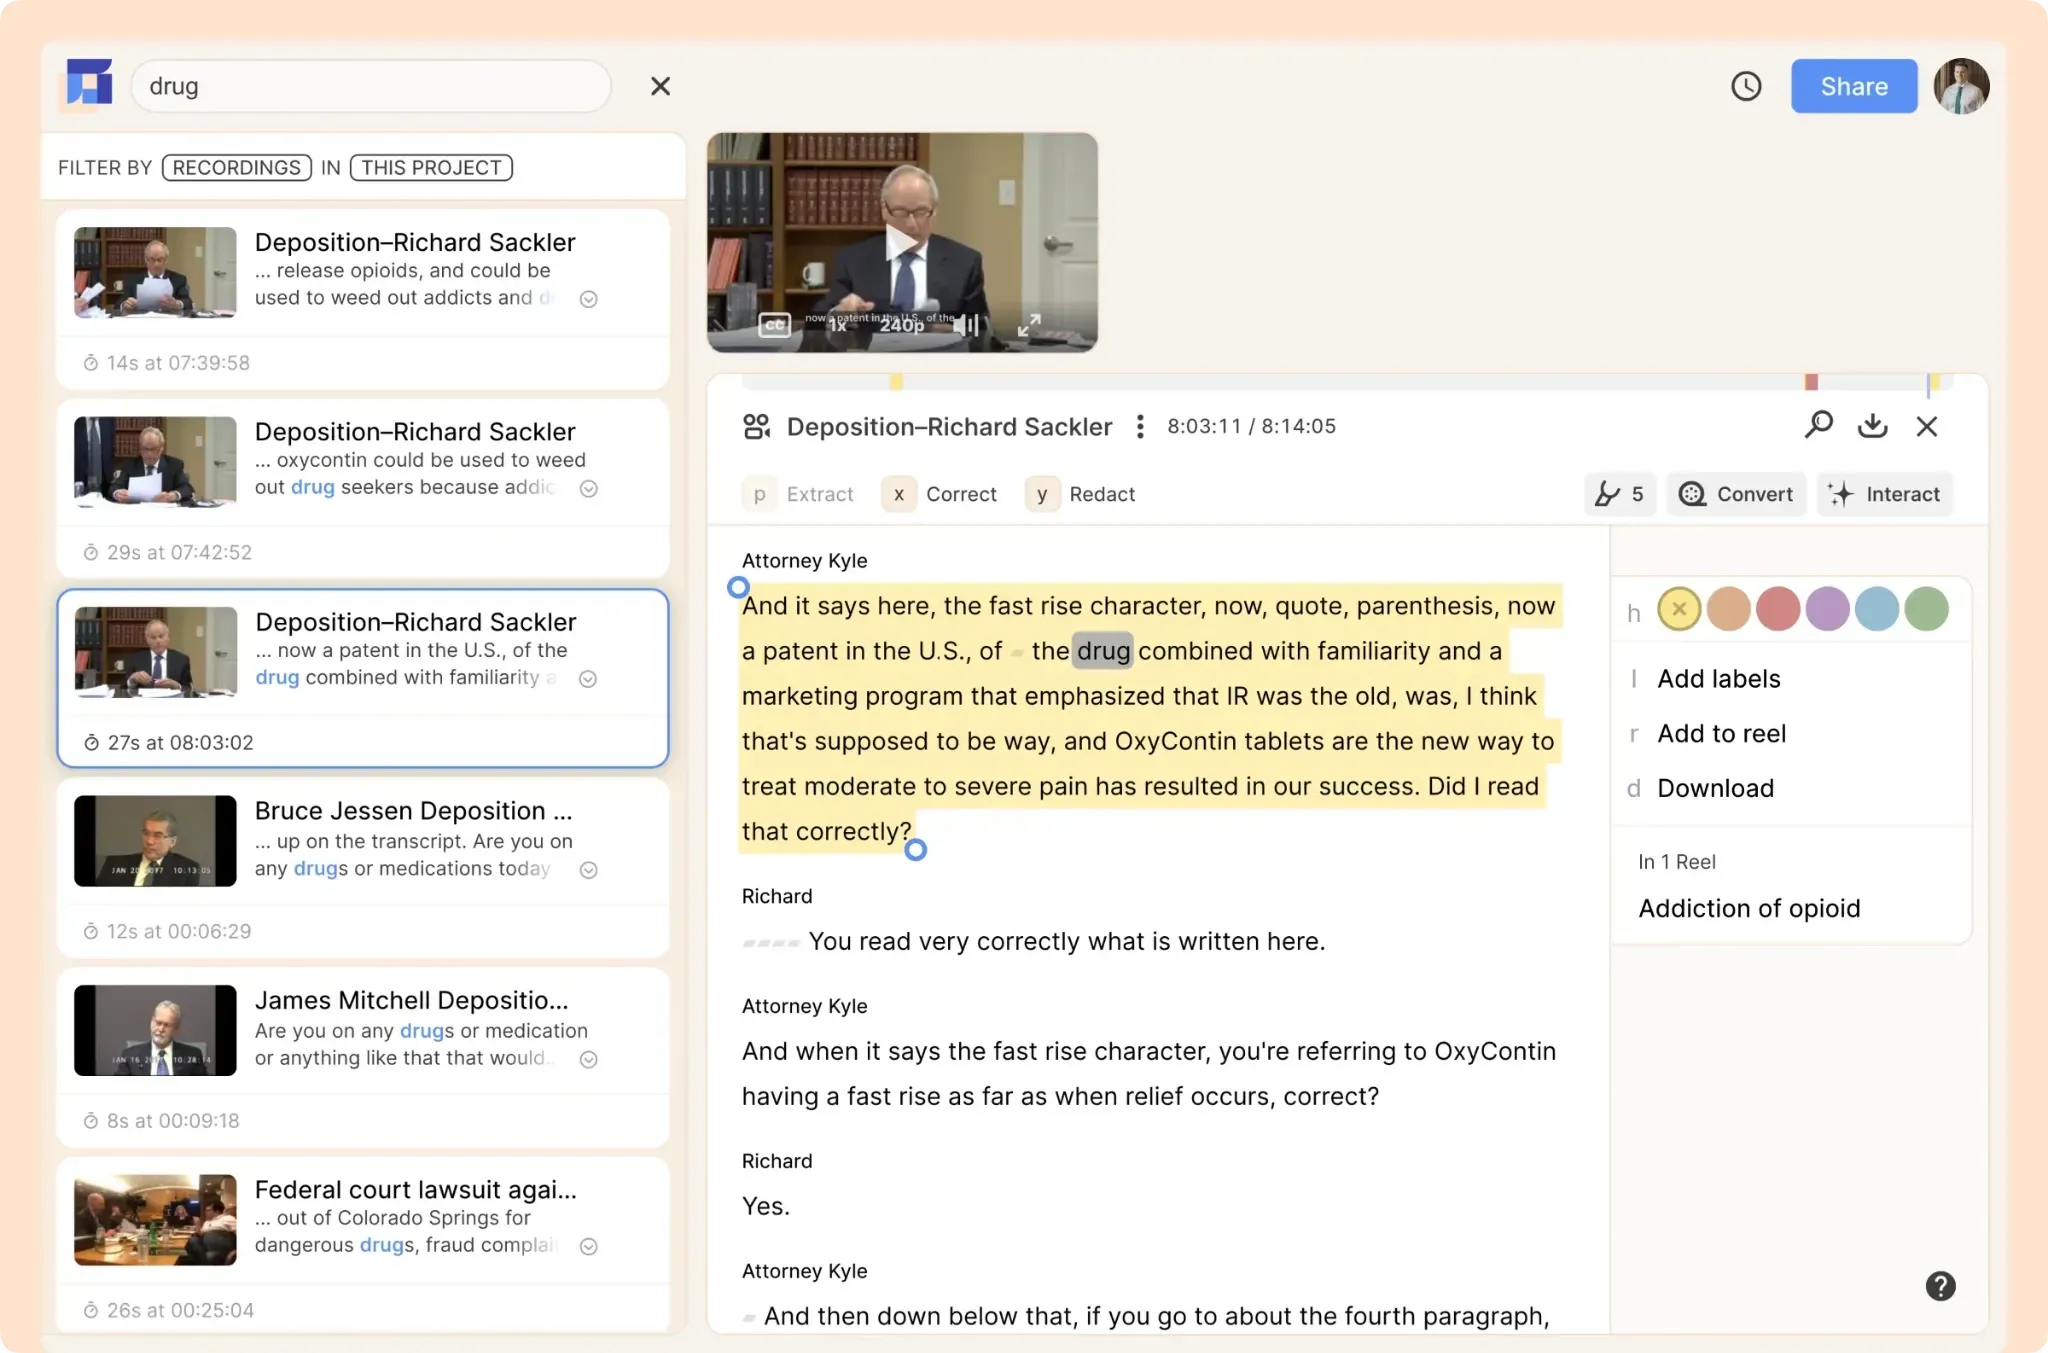Image resolution: width=2048 pixels, height=1353 pixels.
Task: Expand the video to fullscreen
Action: 1029,325
